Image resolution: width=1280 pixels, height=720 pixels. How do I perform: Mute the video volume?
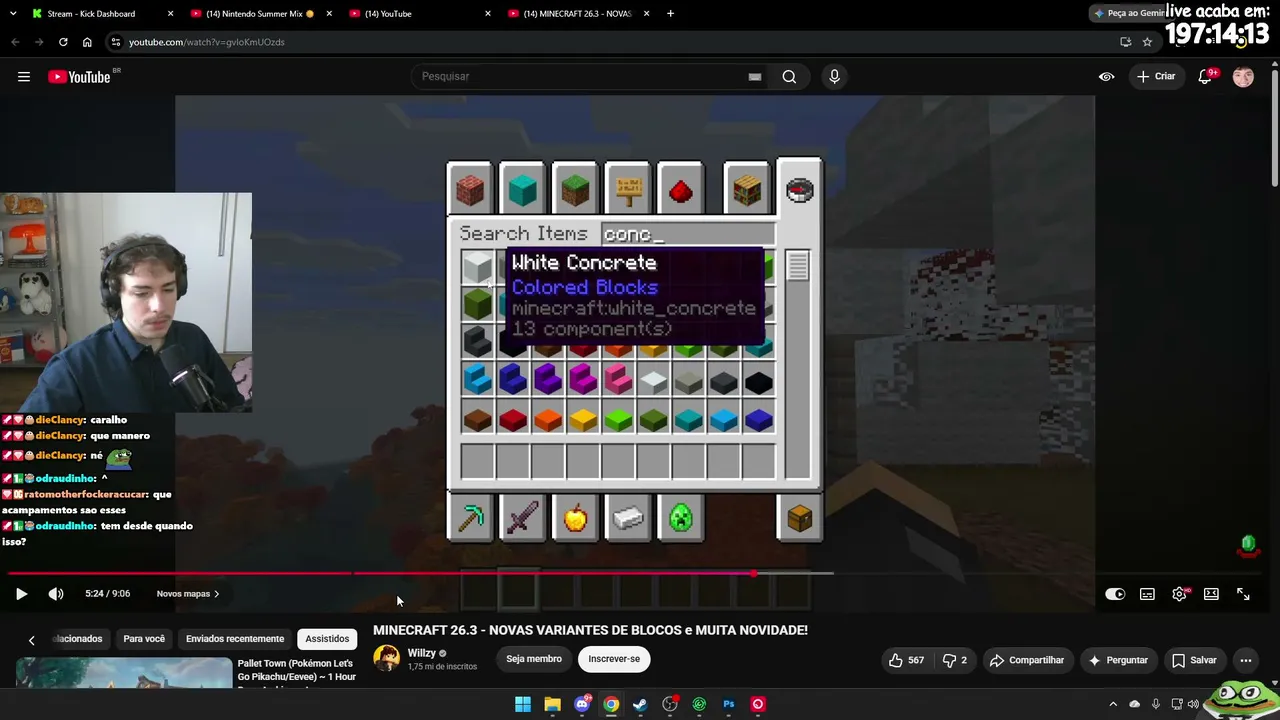pyautogui.click(x=56, y=594)
